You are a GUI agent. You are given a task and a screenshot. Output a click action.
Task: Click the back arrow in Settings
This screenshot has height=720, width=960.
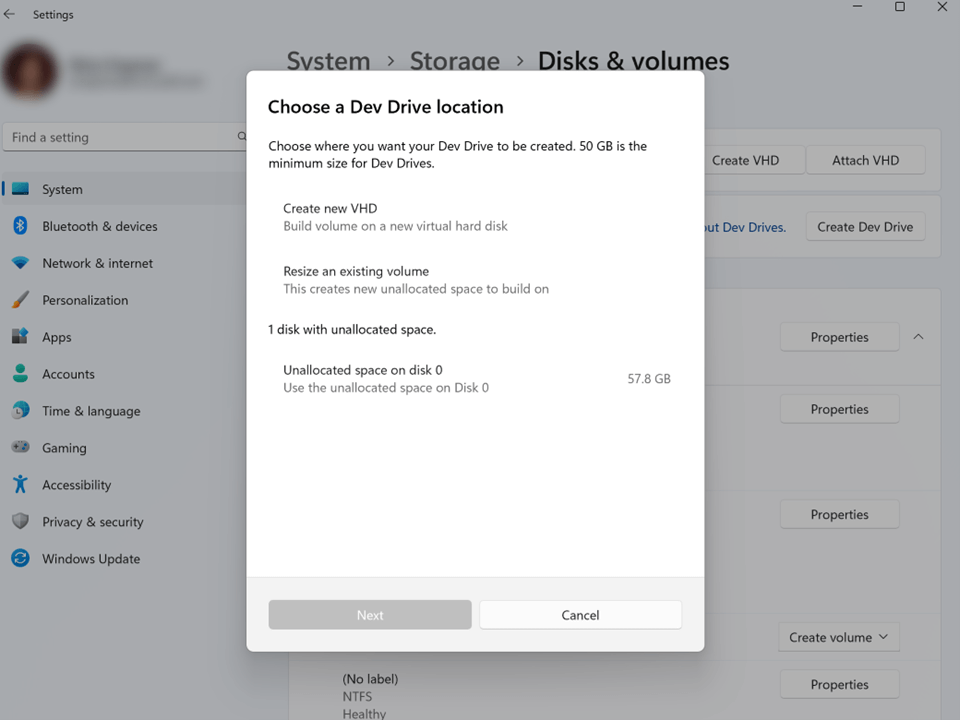[11, 14]
